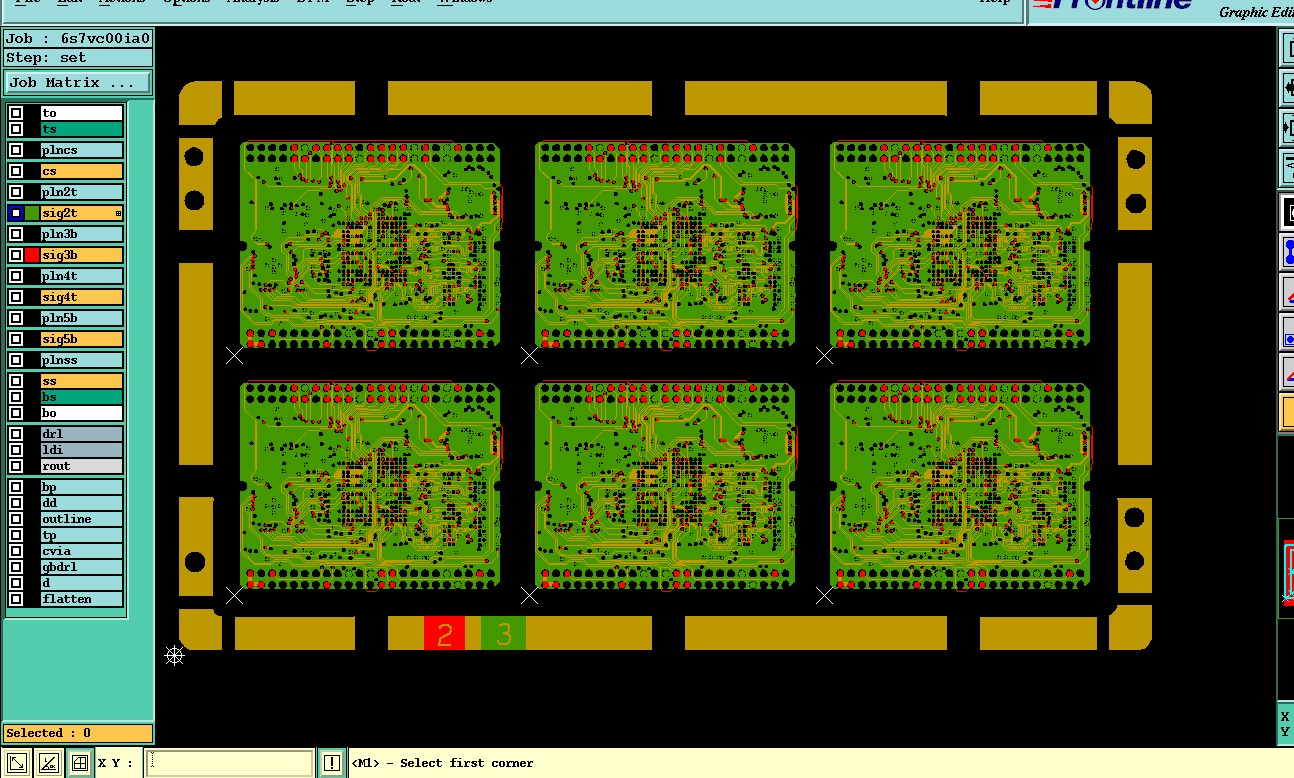Click the origin datum marker on canvas
1294x778 pixels.
tap(175, 655)
